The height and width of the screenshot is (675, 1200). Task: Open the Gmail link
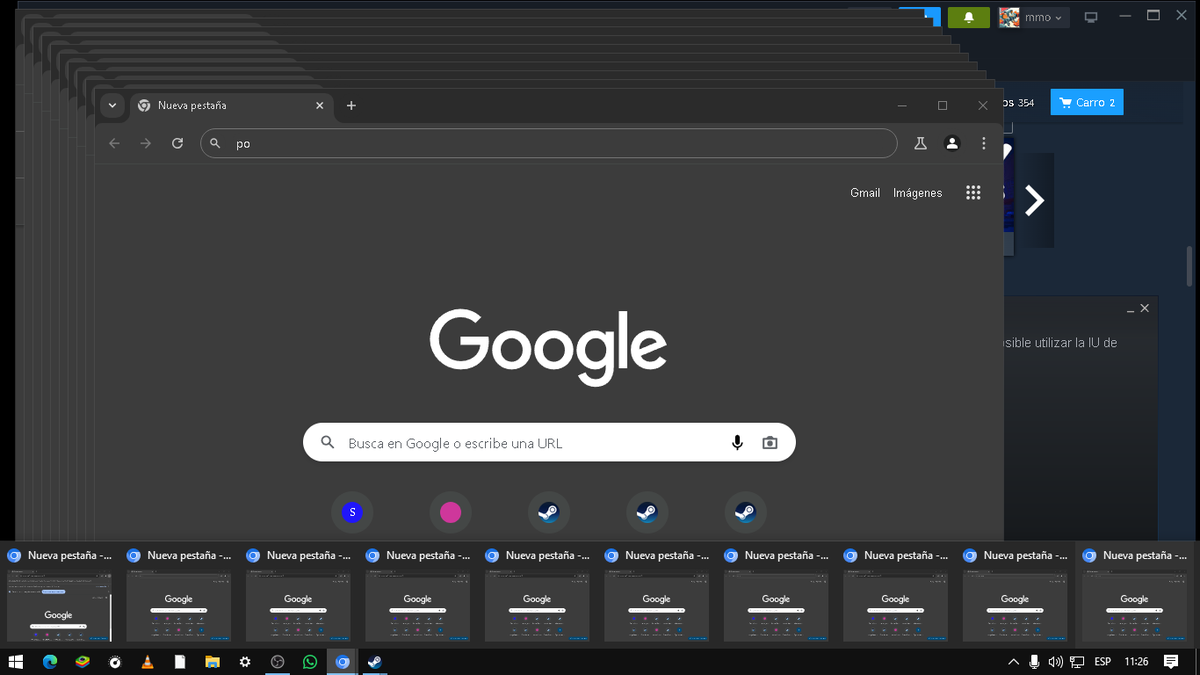pos(865,193)
